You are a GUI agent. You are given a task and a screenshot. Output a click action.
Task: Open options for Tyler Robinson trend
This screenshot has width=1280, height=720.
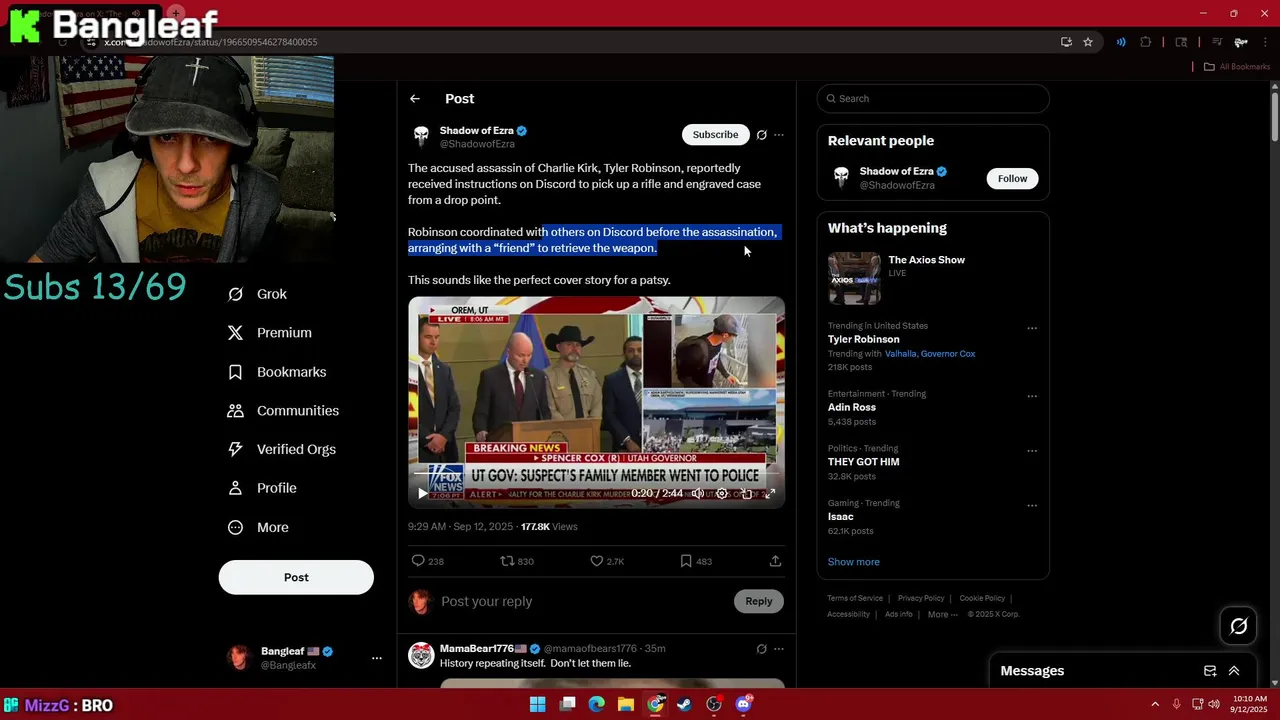coord(1032,328)
